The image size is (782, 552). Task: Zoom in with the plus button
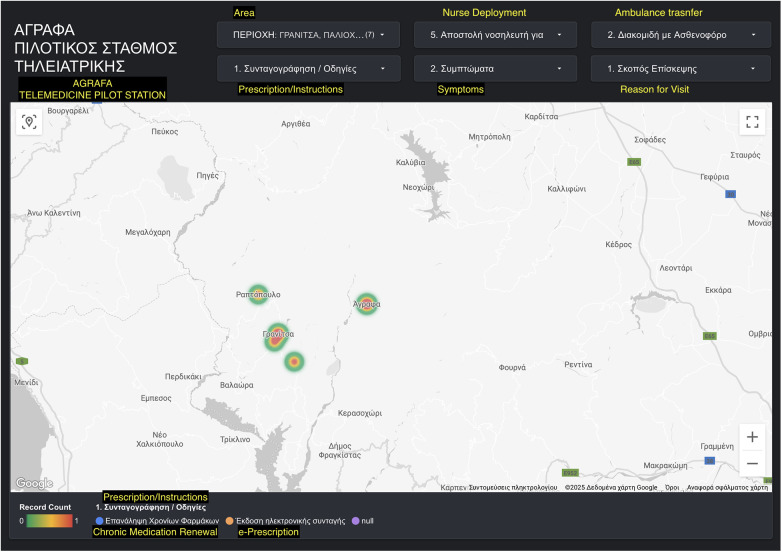[752, 437]
